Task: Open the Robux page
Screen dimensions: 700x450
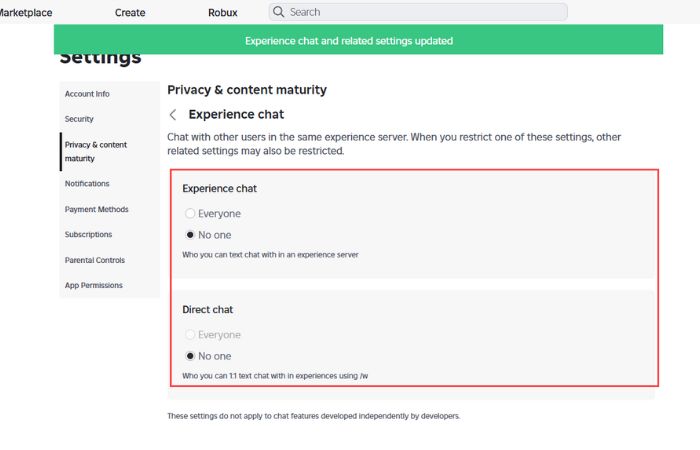Action: (222, 12)
